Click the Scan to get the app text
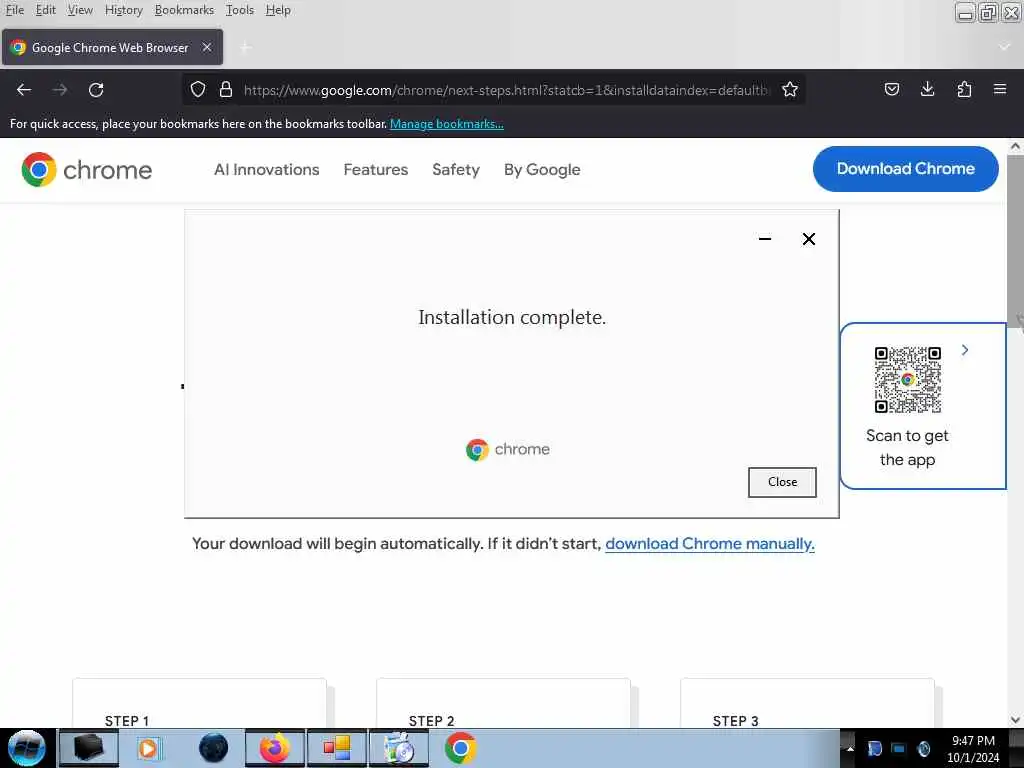 tap(907, 447)
